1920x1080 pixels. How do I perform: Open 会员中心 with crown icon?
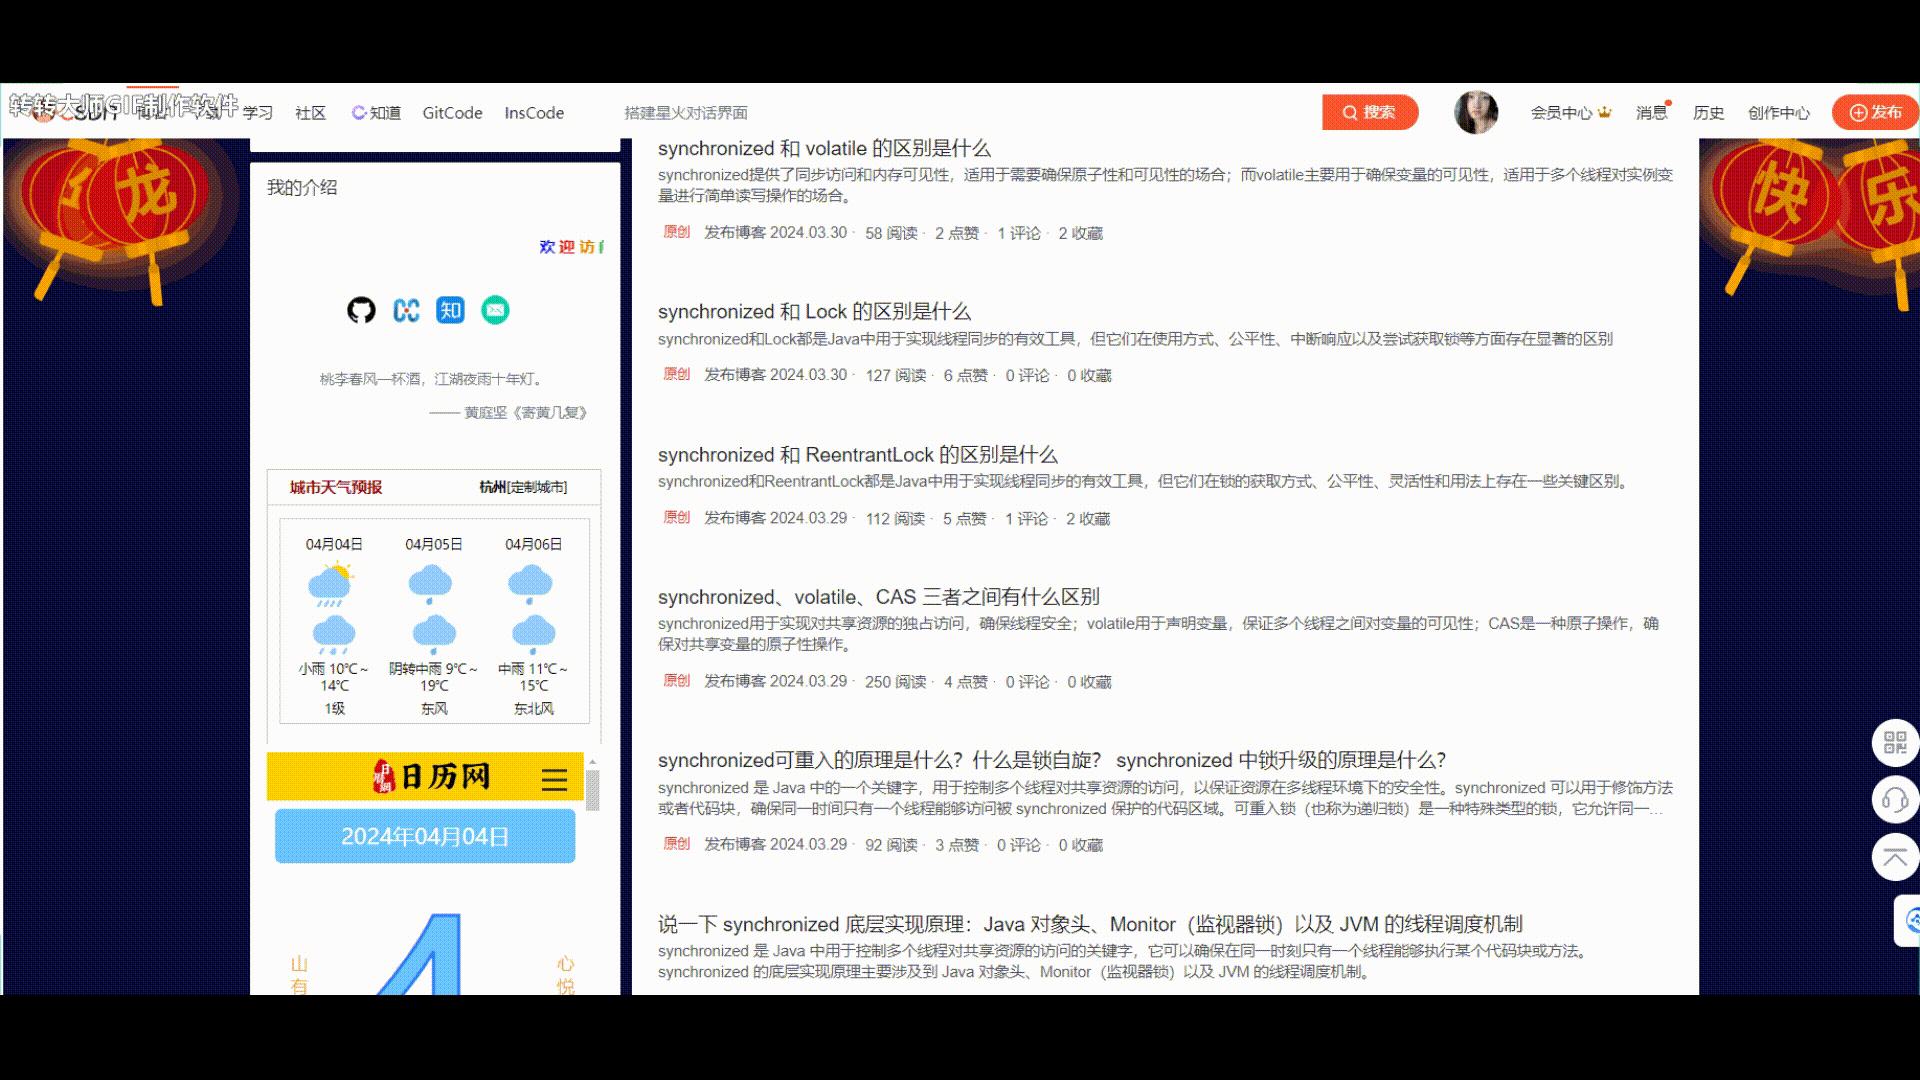click(x=1570, y=113)
